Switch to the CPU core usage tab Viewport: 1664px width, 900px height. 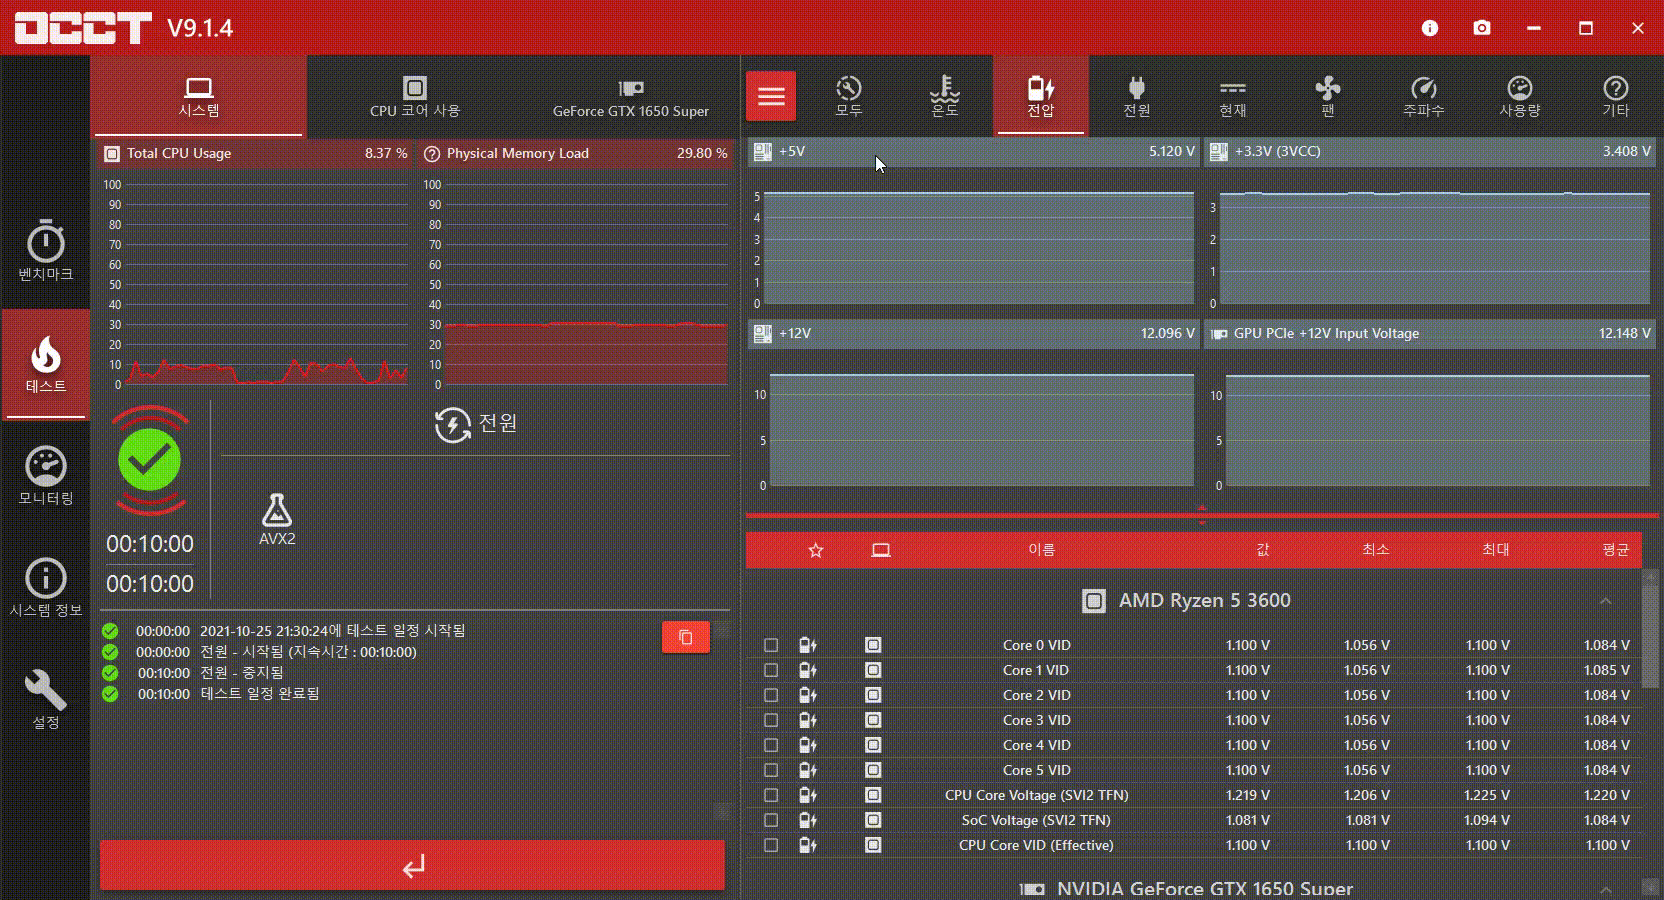click(x=414, y=96)
